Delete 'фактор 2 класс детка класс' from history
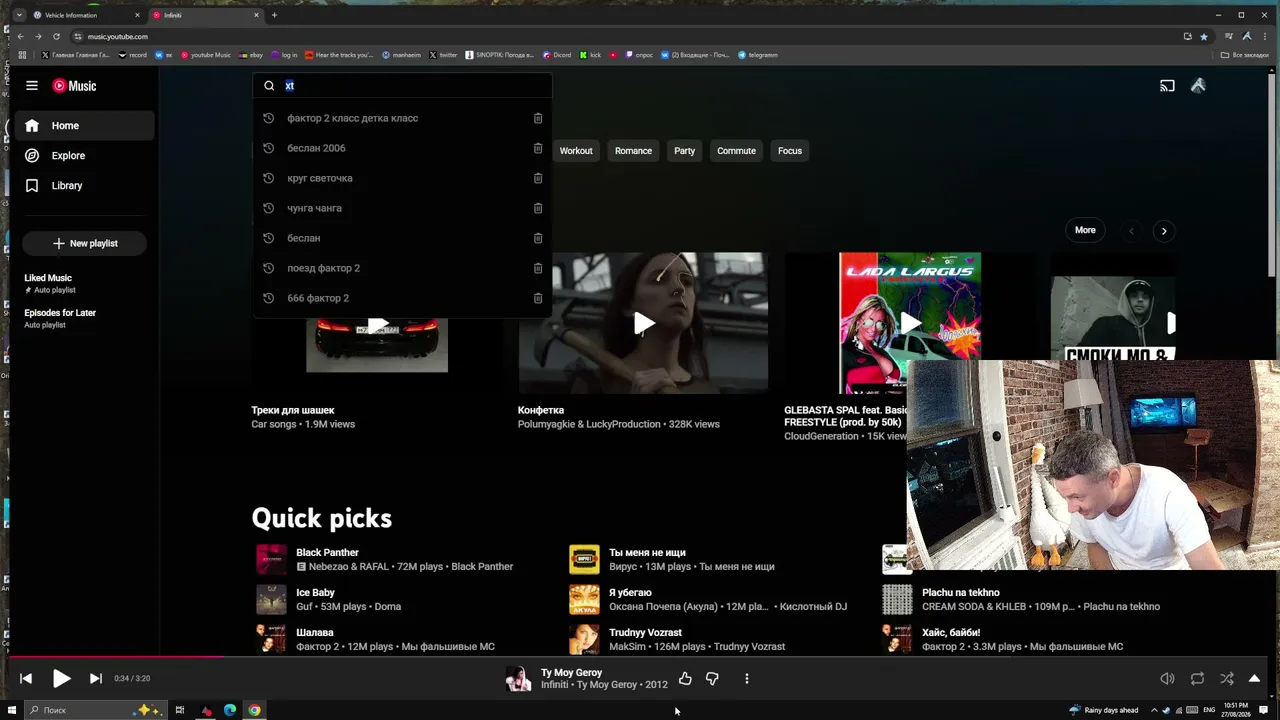 [538, 118]
